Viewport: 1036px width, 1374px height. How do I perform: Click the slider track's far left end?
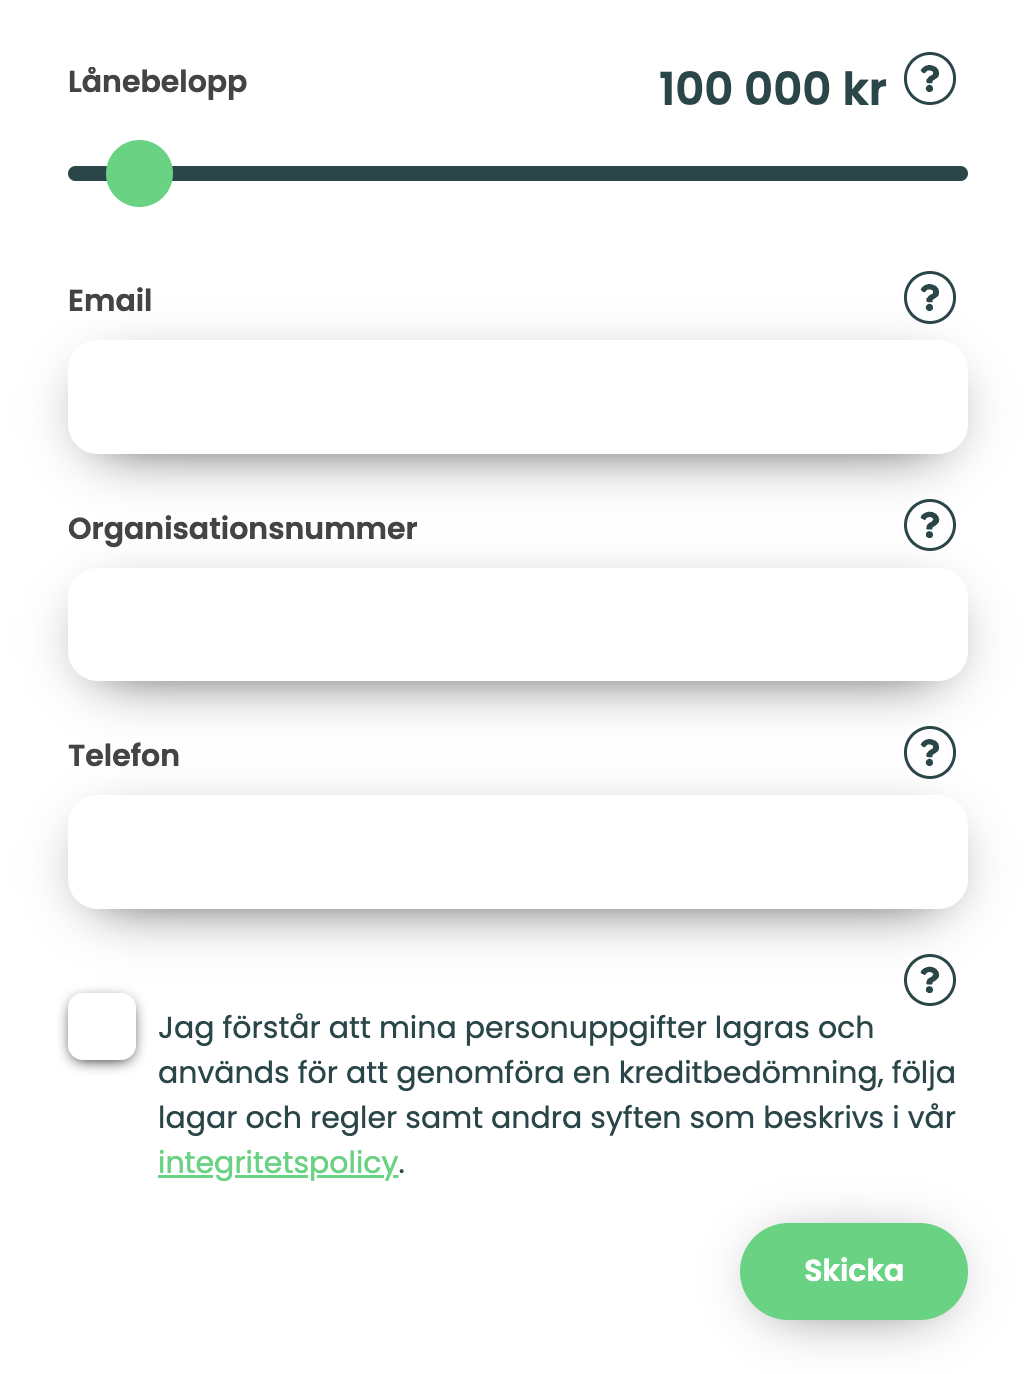coord(74,174)
